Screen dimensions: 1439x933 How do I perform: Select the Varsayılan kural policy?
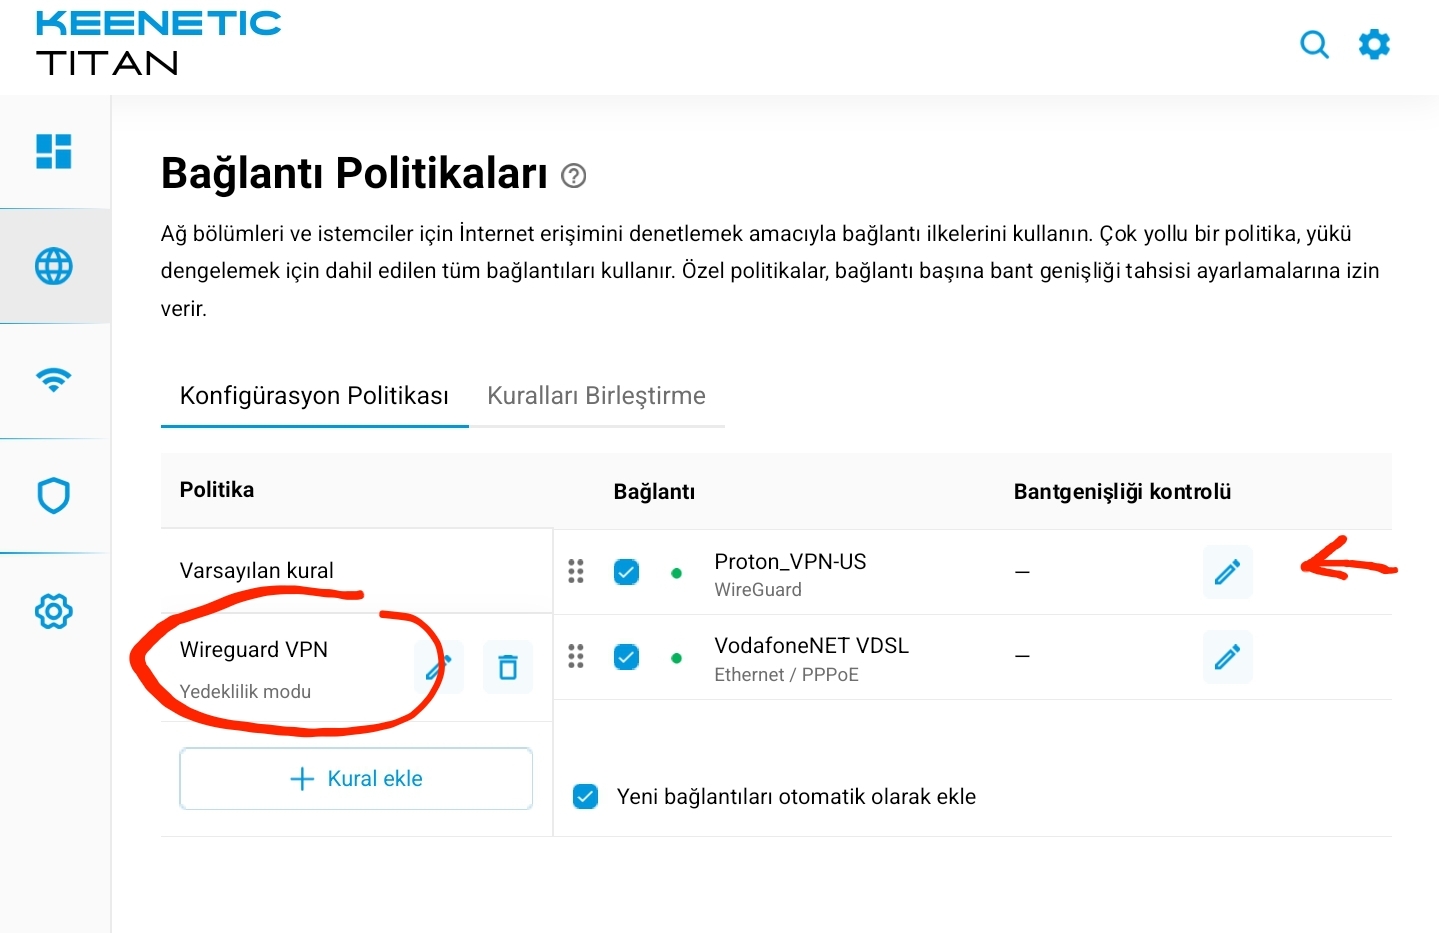(x=257, y=571)
